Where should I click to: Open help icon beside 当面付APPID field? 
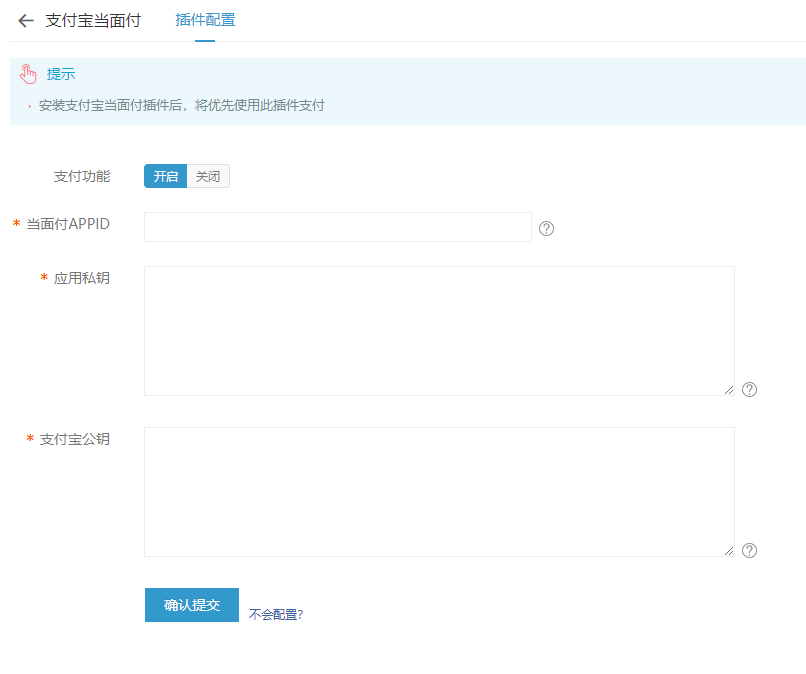pos(546,228)
